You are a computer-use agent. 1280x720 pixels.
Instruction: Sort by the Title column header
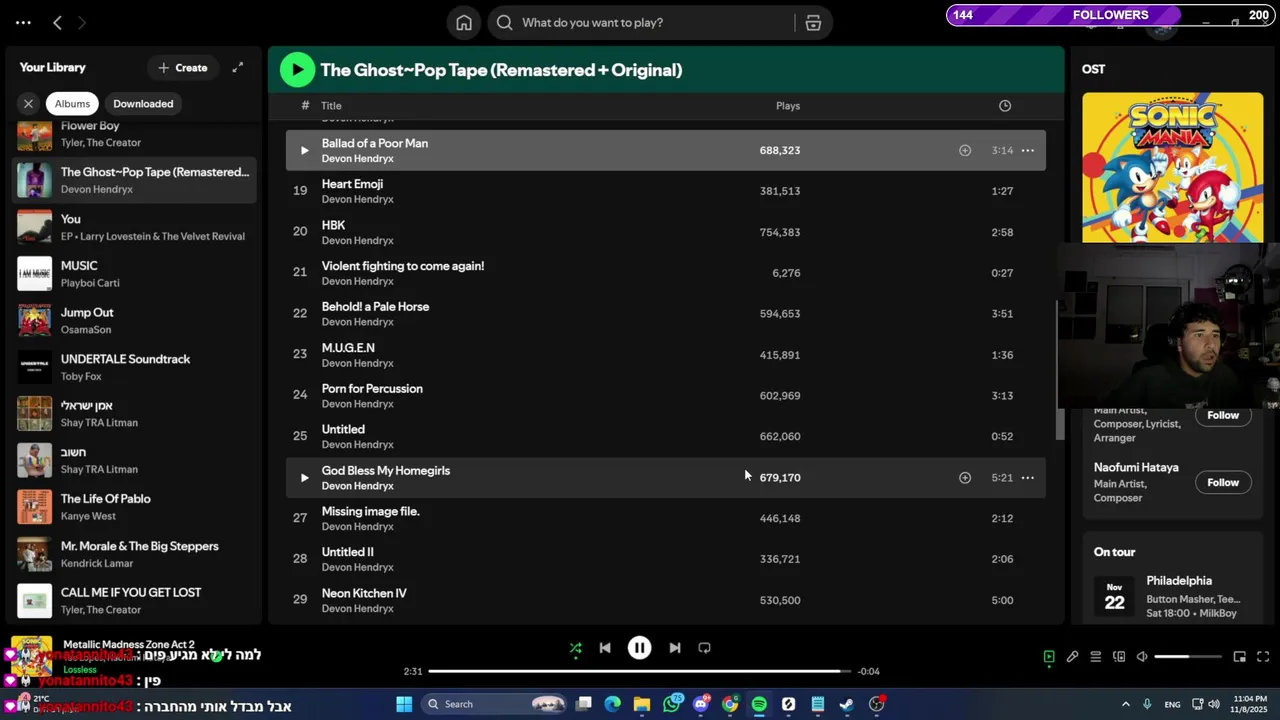(x=331, y=106)
